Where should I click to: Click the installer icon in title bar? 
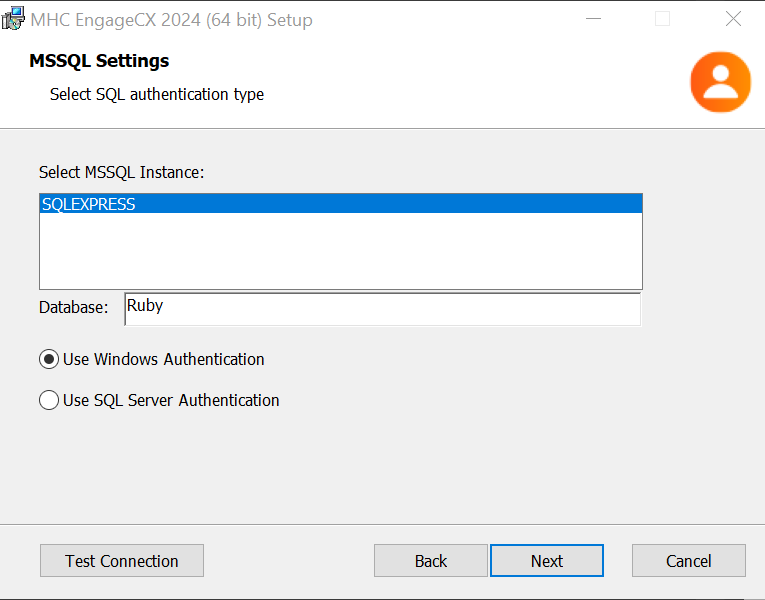click(13, 19)
